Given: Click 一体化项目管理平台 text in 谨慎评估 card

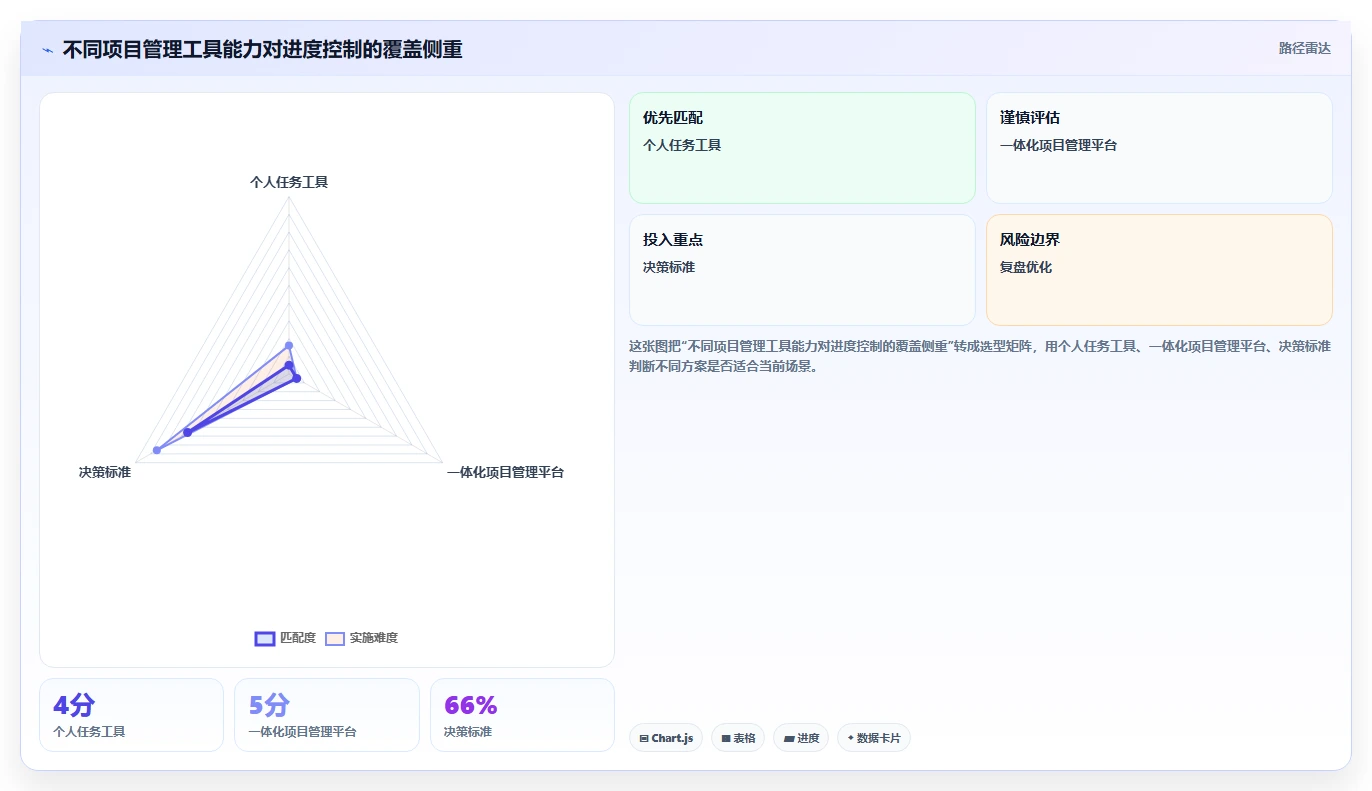Looking at the screenshot, I should click(1058, 145).
